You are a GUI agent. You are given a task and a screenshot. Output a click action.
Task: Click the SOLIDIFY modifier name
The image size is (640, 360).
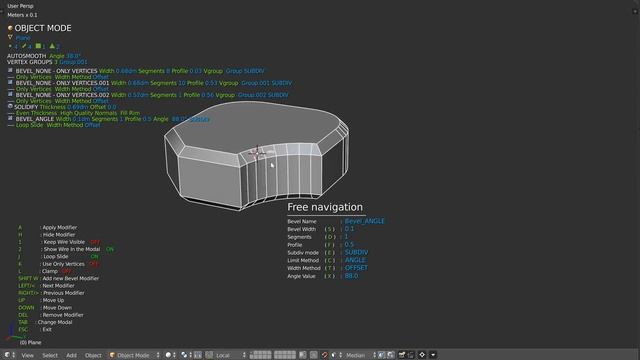click(26, 107)
